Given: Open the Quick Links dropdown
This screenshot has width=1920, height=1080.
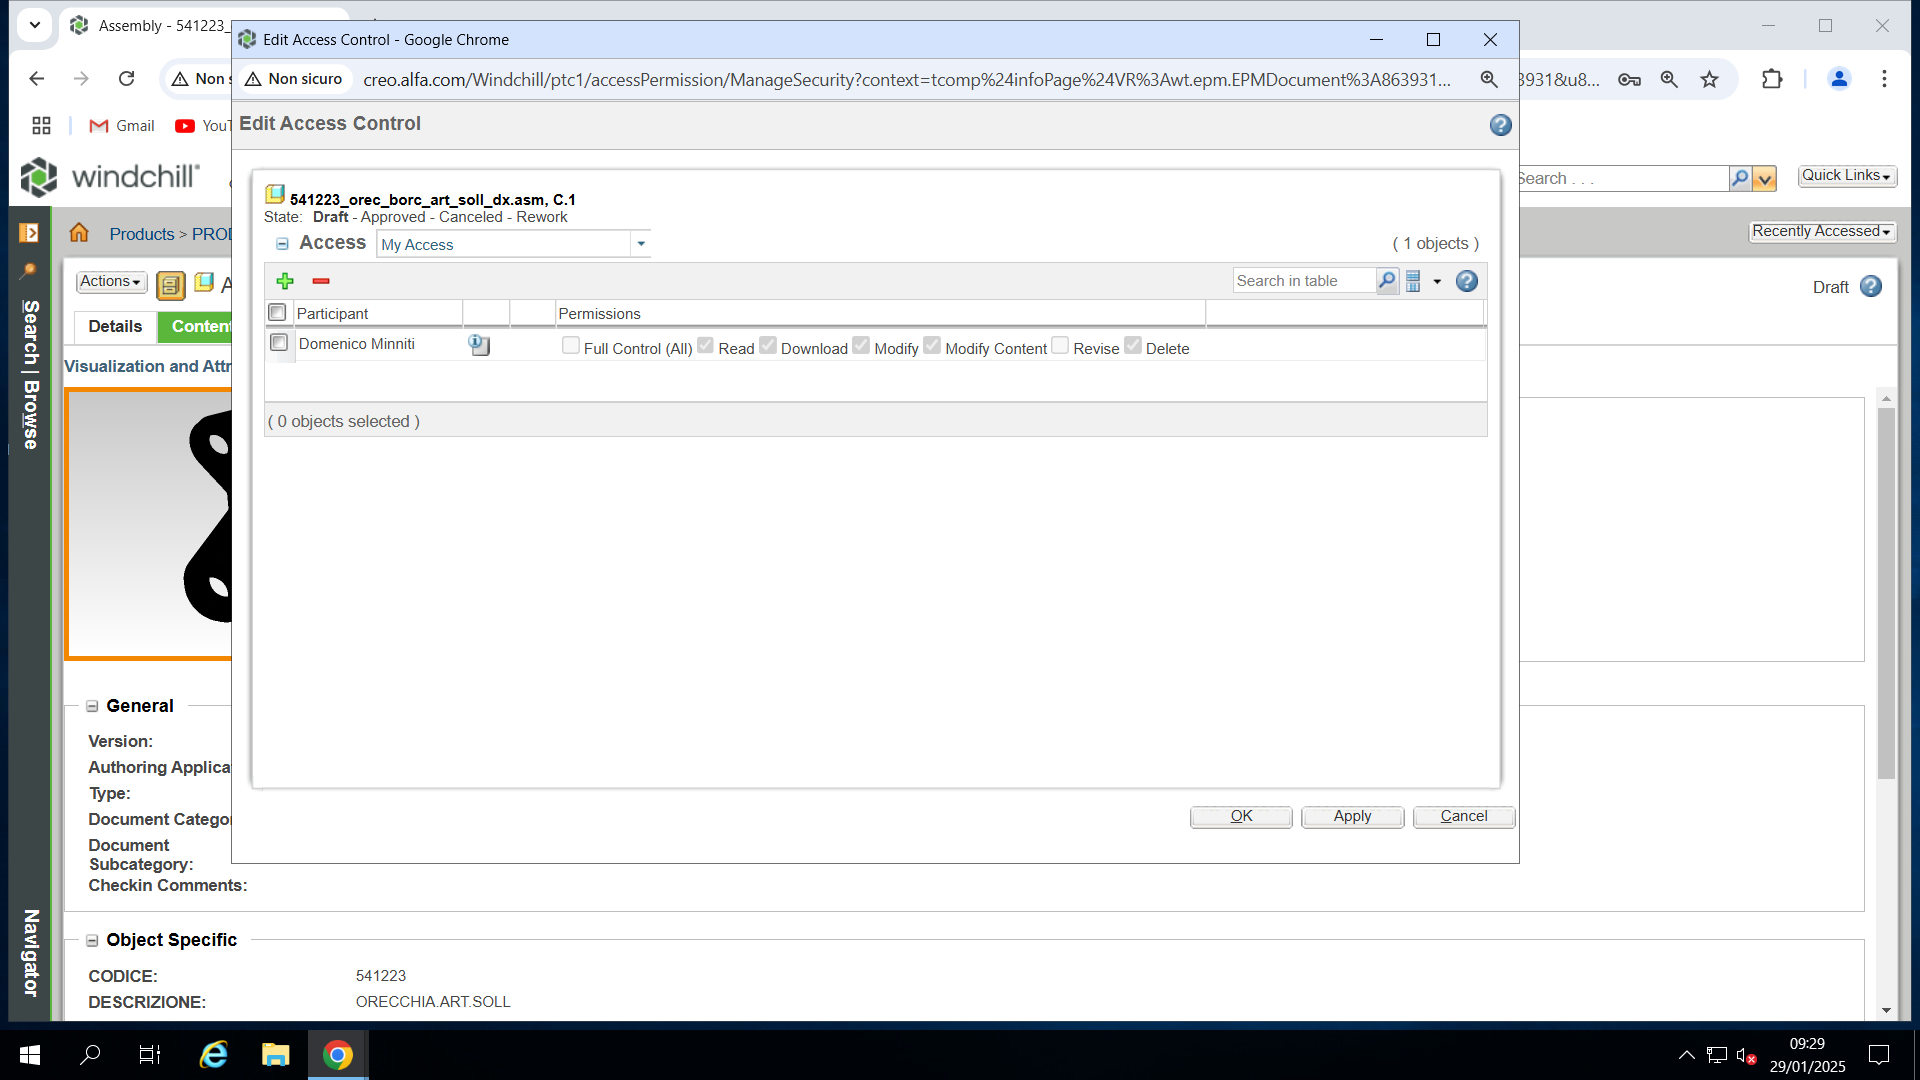Looking at the screenshot, I should click(x=1846, y=175).
